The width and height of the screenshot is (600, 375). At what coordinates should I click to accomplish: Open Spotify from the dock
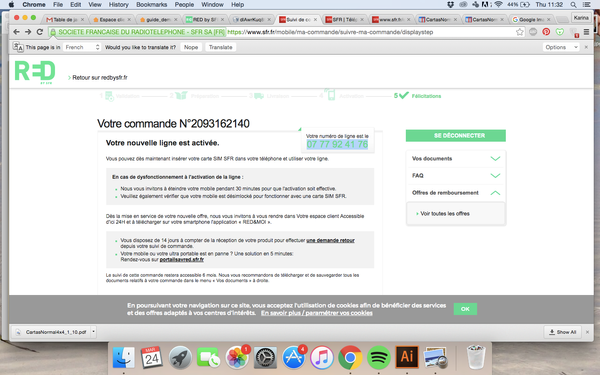point(378,358)
